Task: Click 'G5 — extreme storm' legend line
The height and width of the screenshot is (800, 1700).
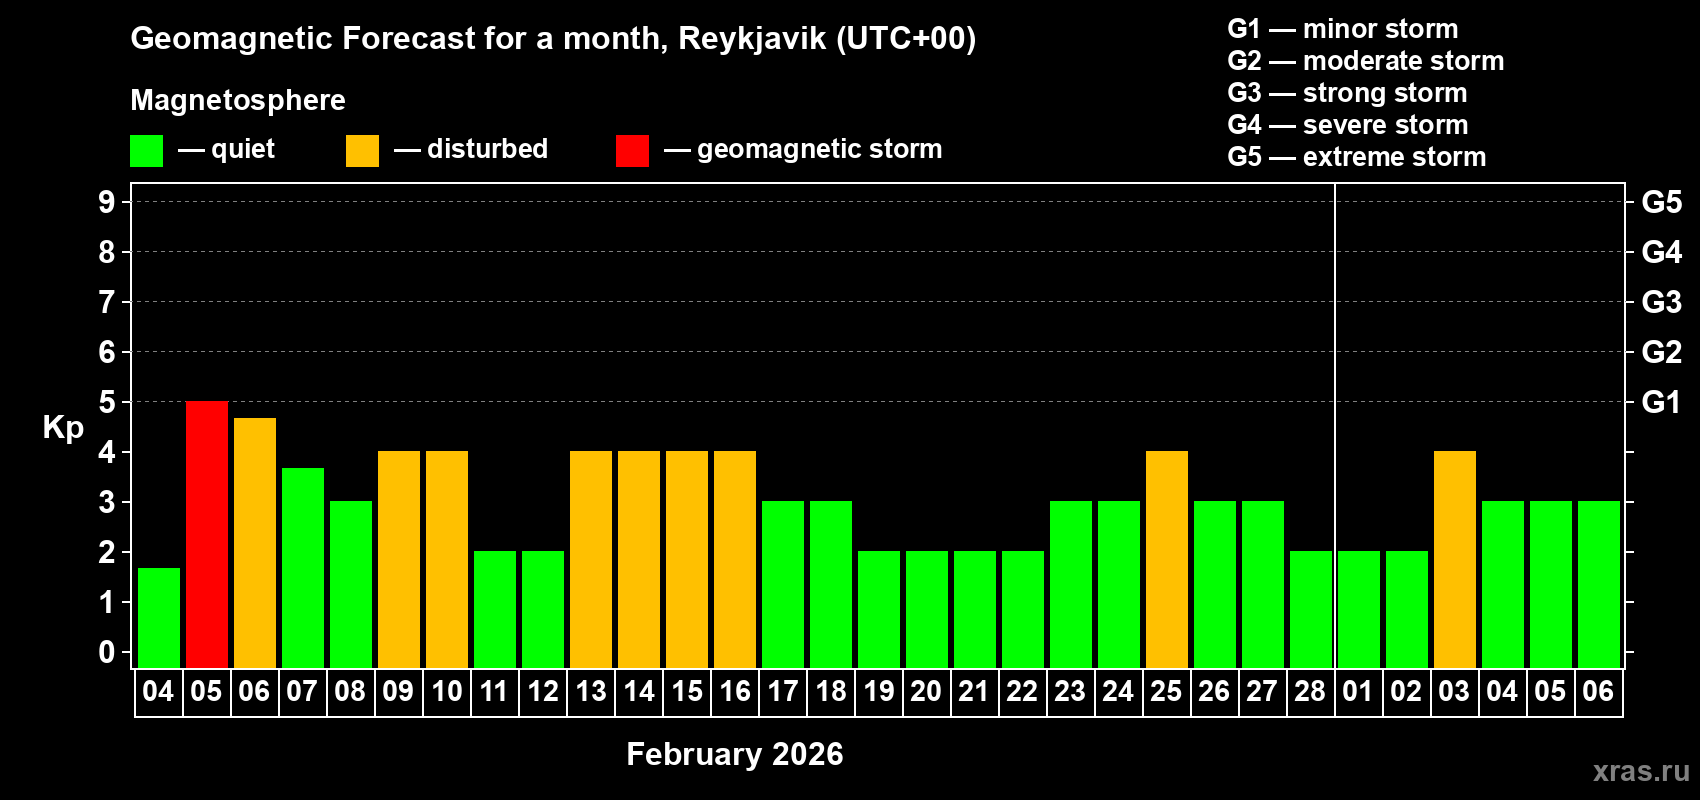Action: point(1357,157)
